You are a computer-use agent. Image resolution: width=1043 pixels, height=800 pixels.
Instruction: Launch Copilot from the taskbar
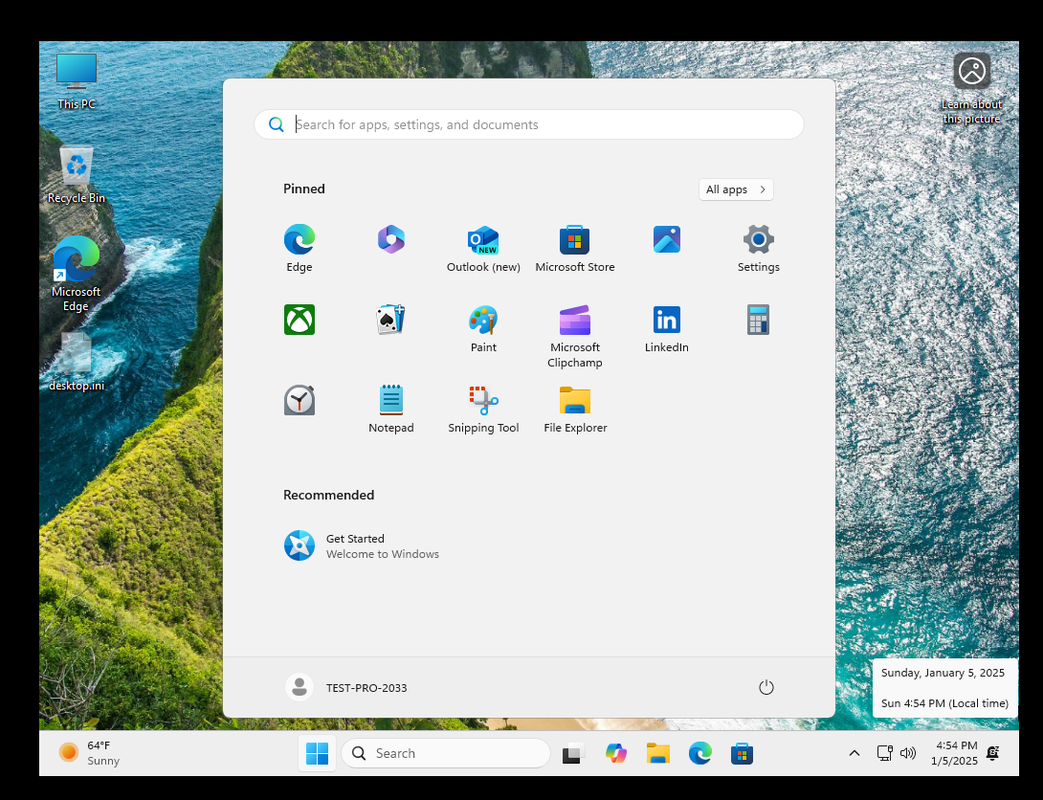click(x=616, y=753)
